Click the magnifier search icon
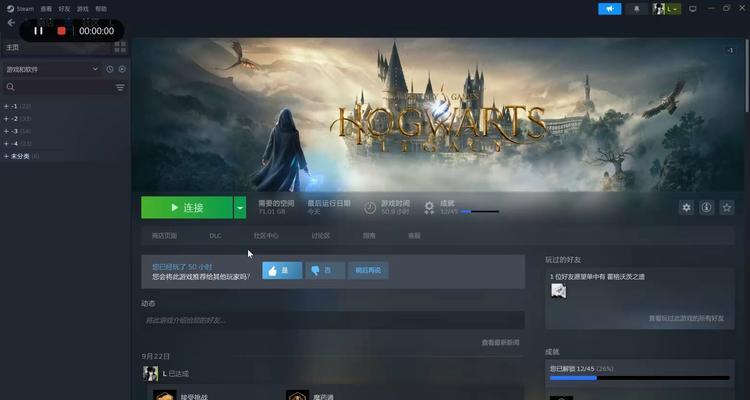This screenshot has height=400, width=750. click(11, 87)
